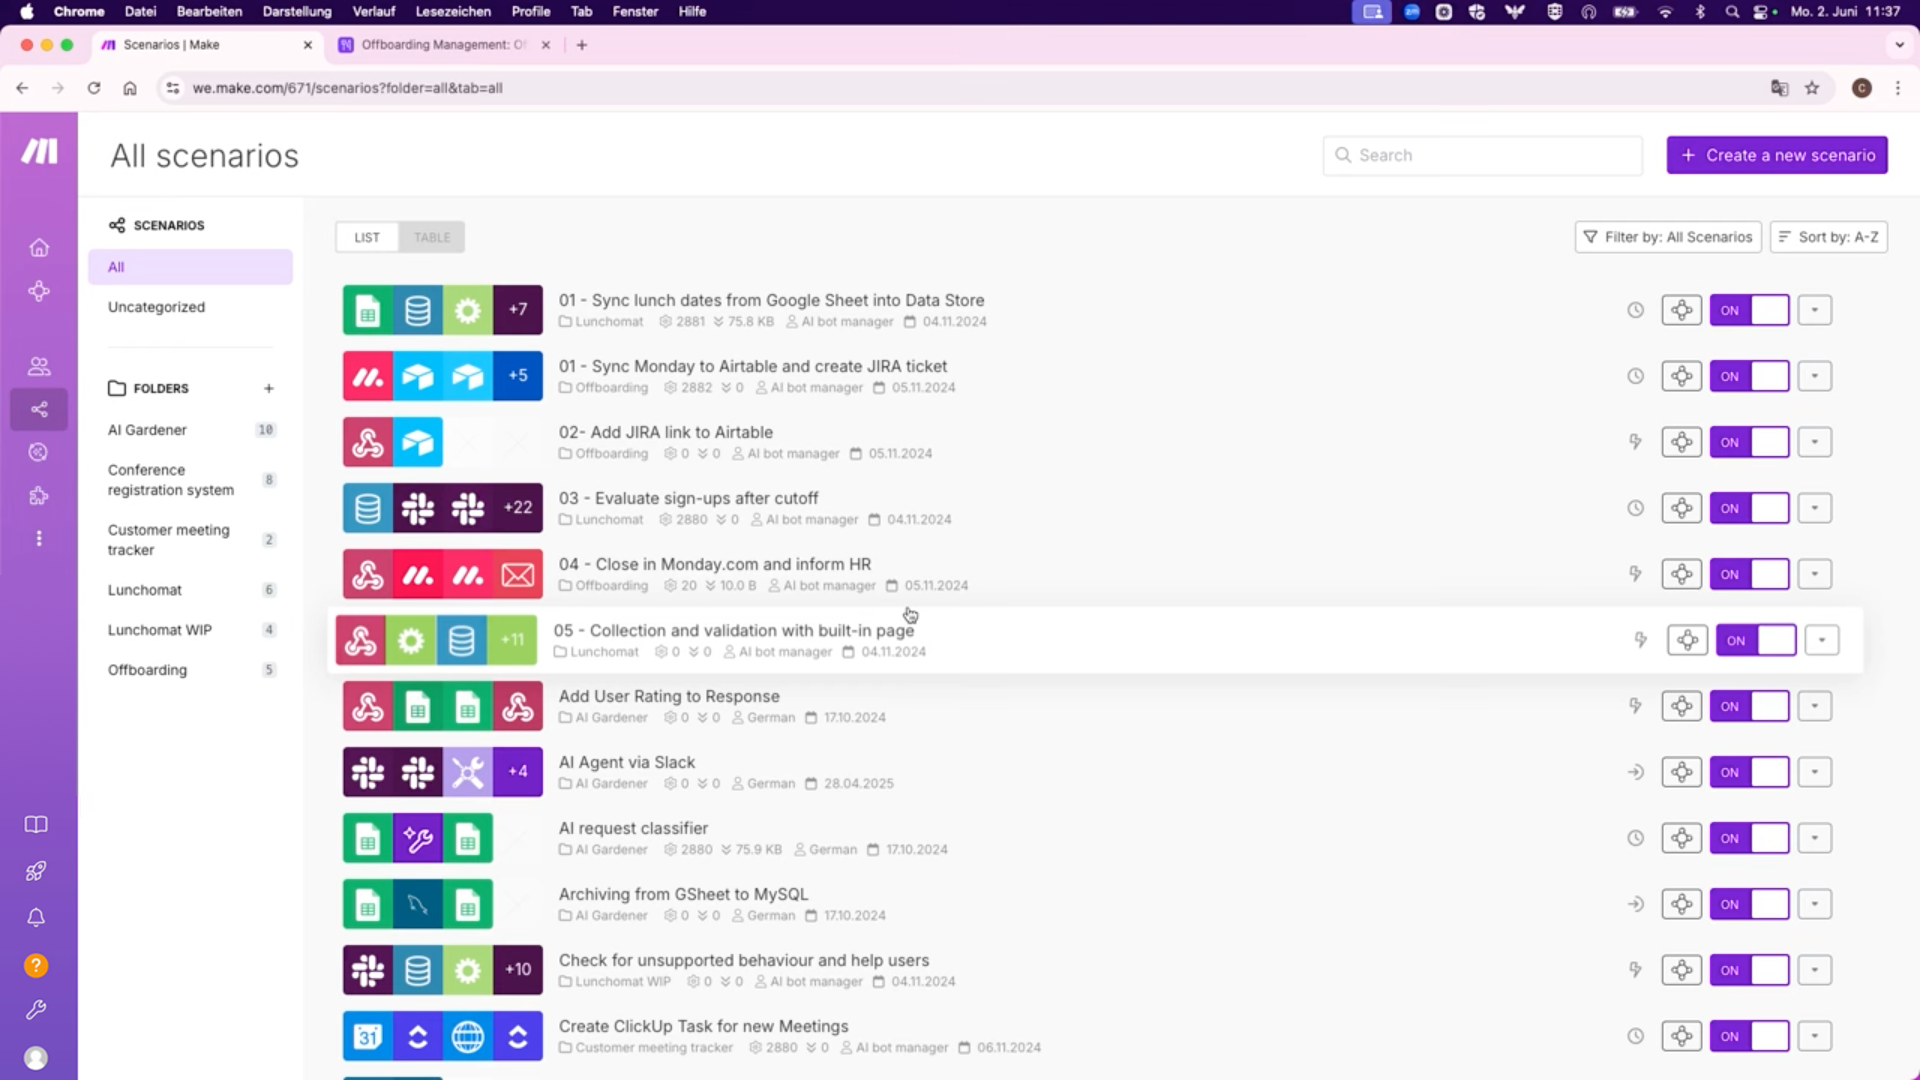Bookmark the page with the star icon
This screenshot has width=1920, height=1080.
click(x=1812, y=88)
